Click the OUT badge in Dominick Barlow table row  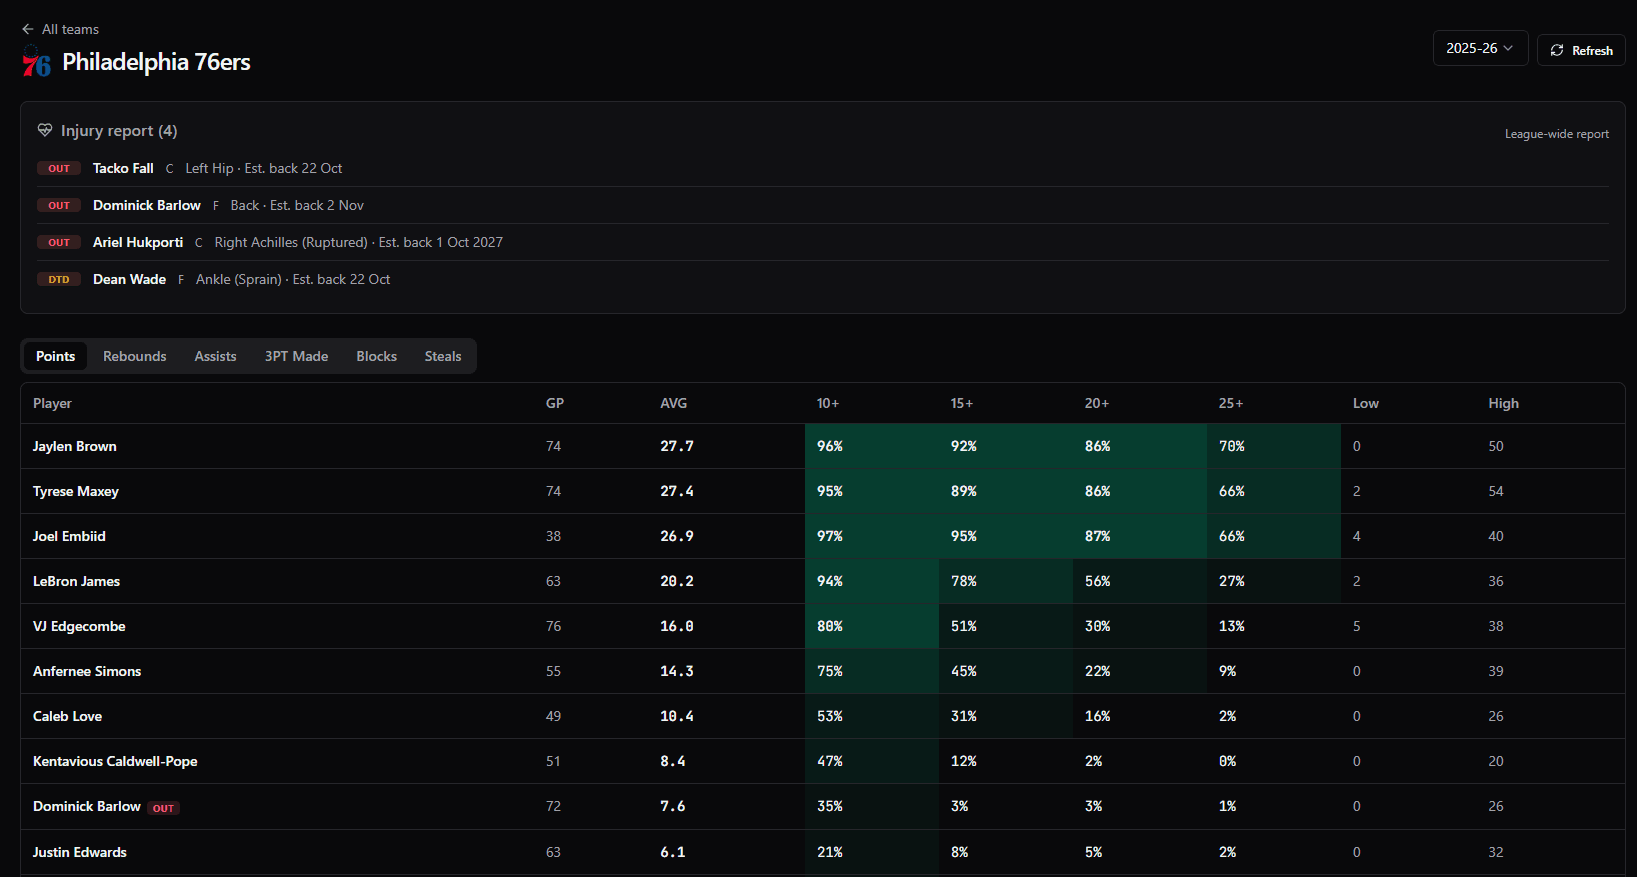point(163,808)
